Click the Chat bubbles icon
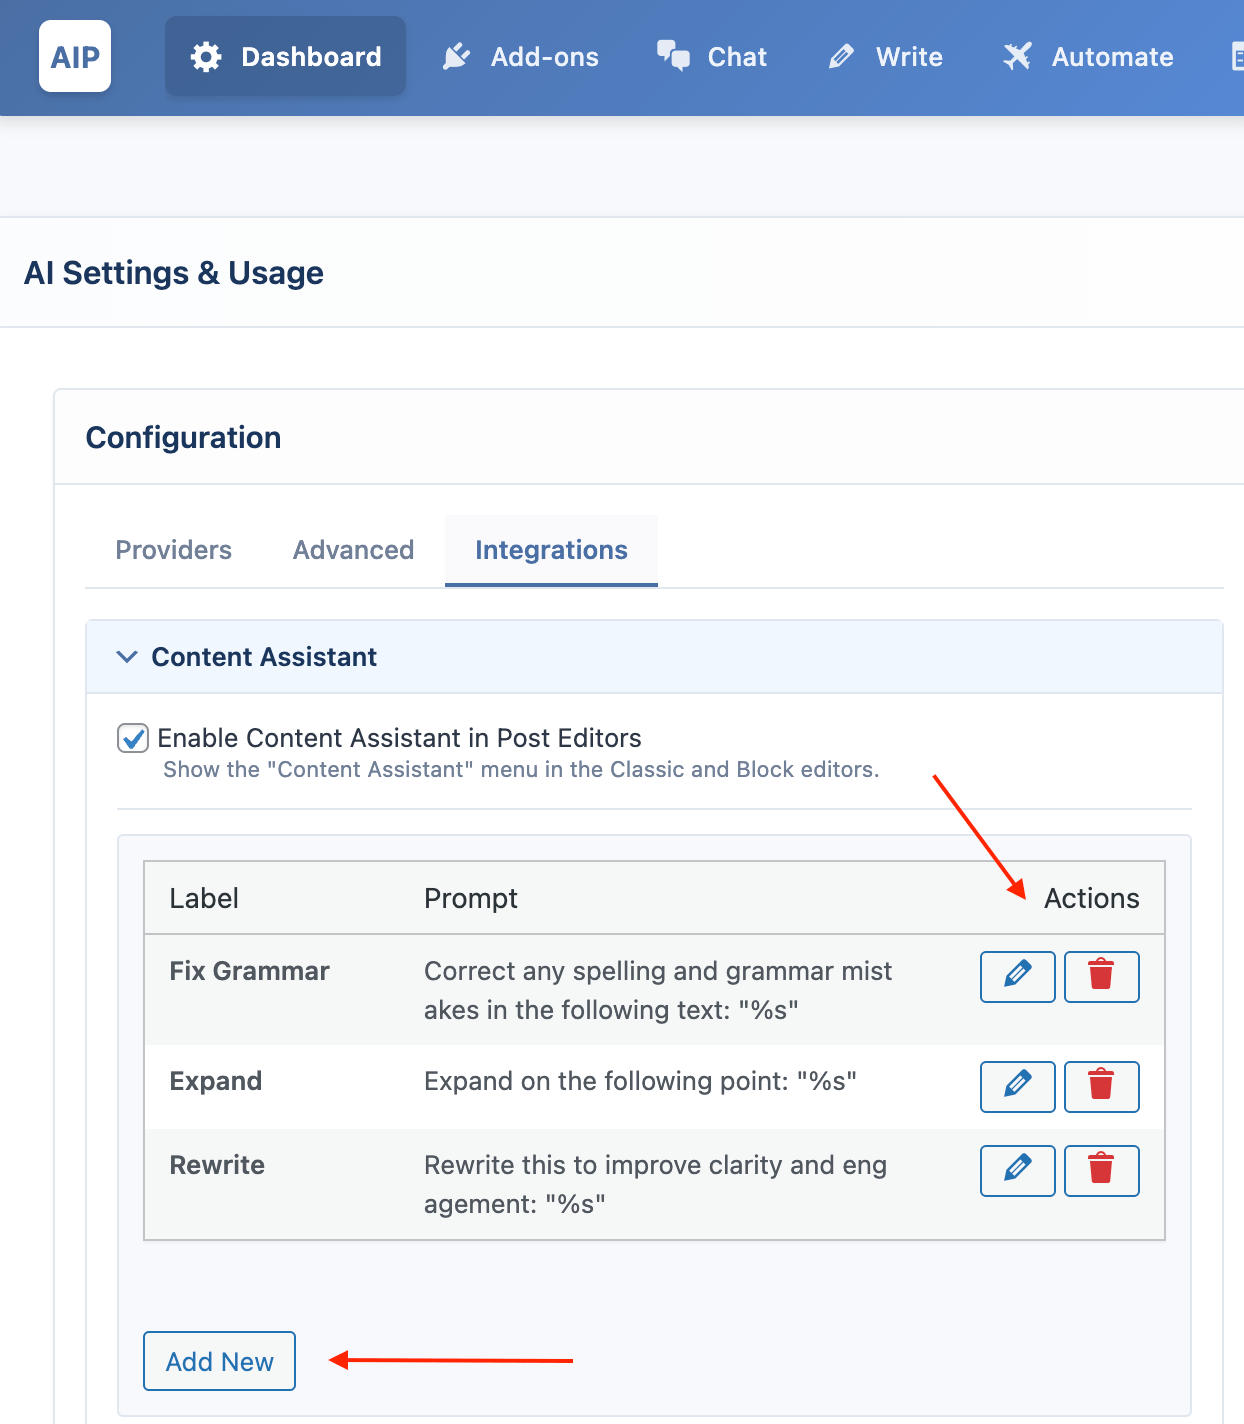 [673, 56]
